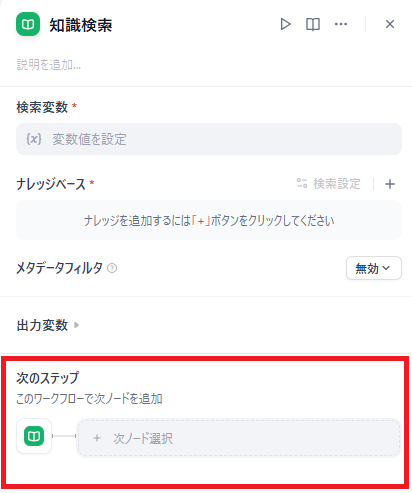Click the sliders icon beside 検索設定

[302, 183]
